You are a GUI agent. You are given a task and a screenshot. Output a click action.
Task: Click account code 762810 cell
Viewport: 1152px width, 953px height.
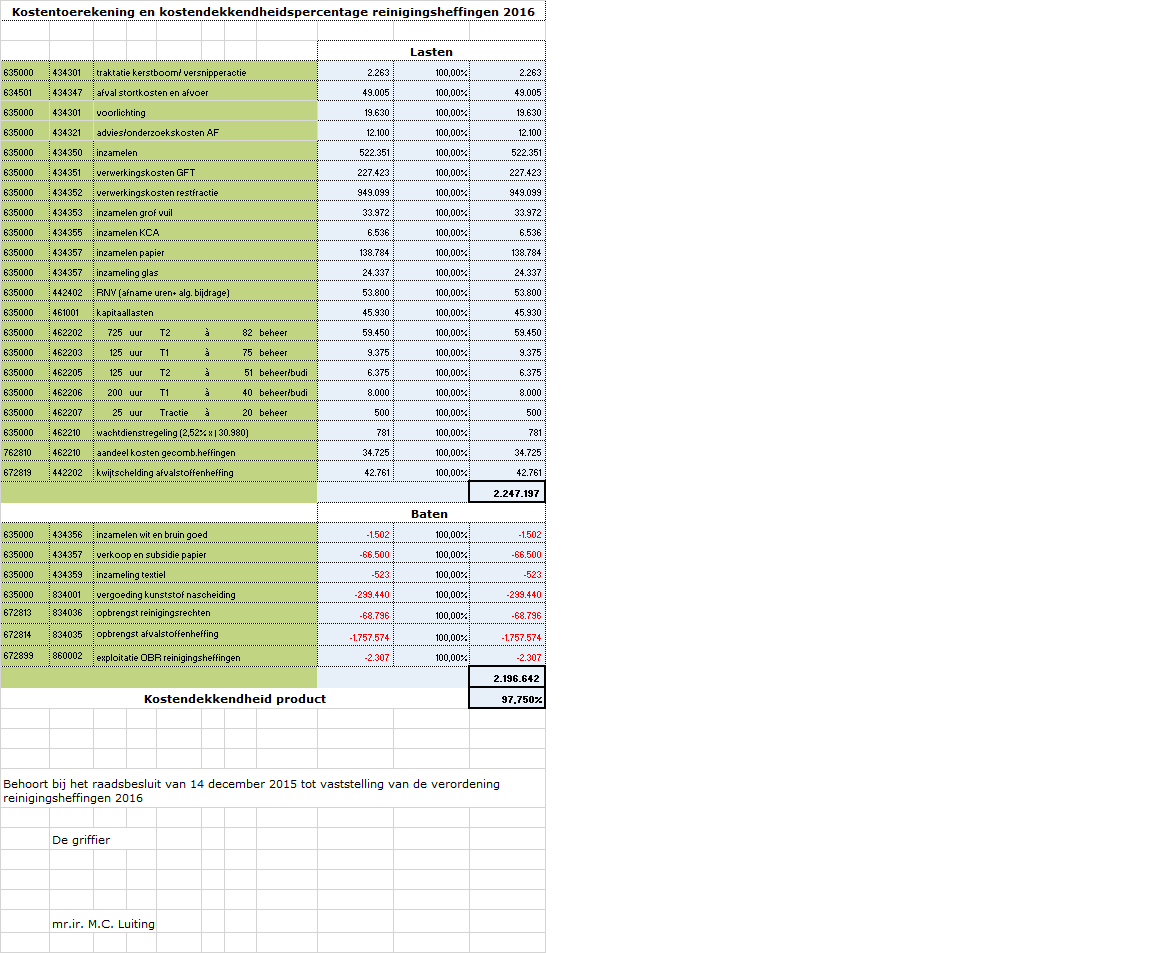24,452
